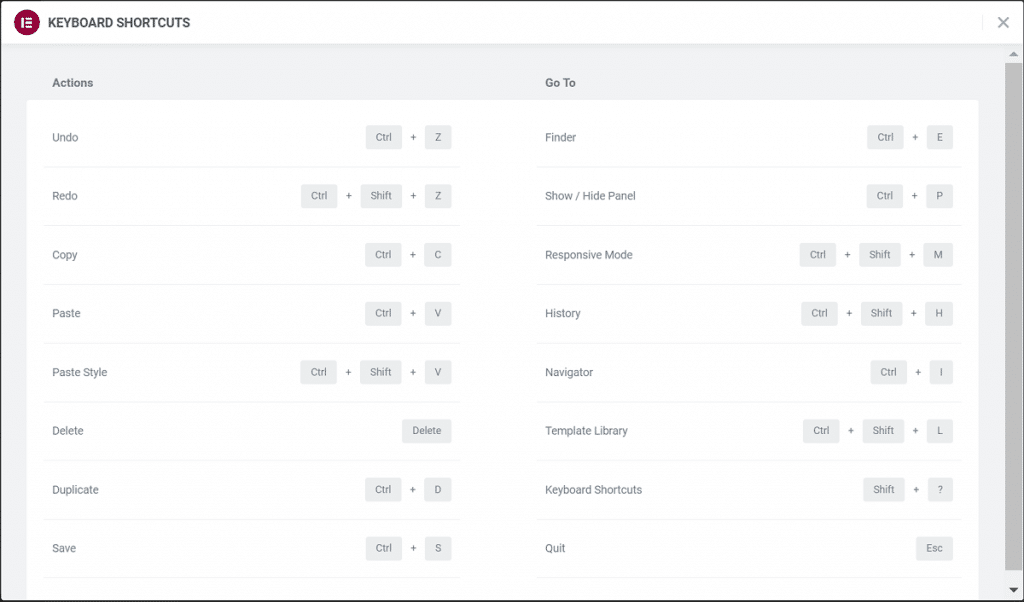Click the vertical scrollbar thumb
This screenshot has height=602, width=1024.
click(1014, 317)
